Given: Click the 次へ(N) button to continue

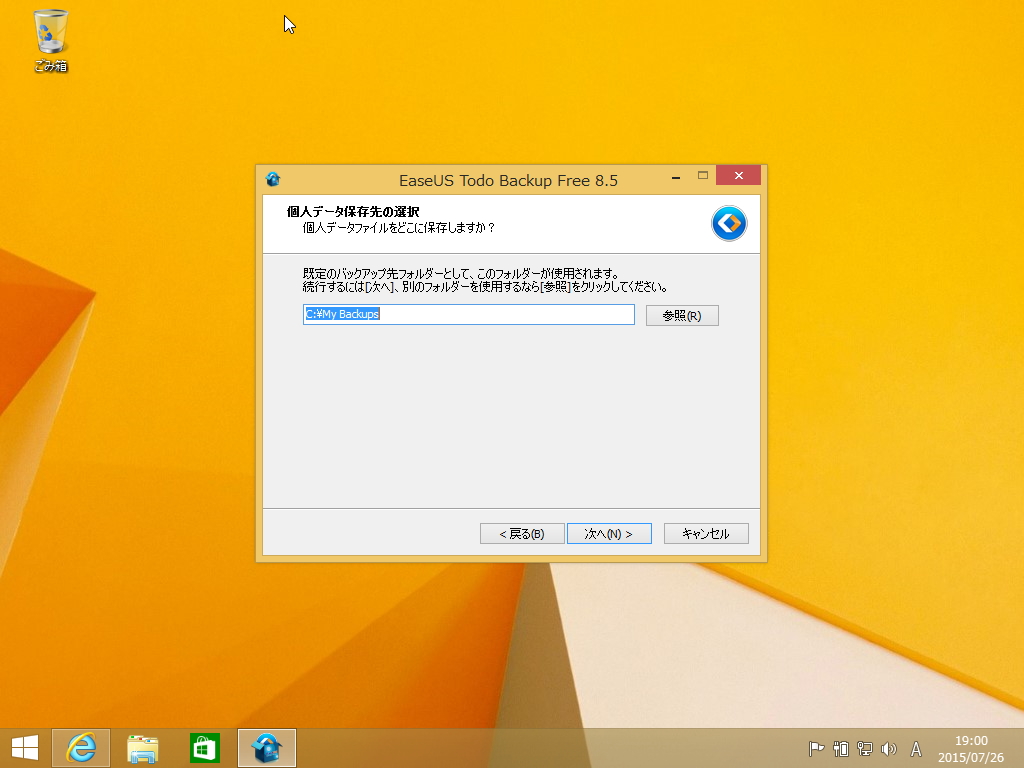Looking at the screenshot, I should [609, 533].
